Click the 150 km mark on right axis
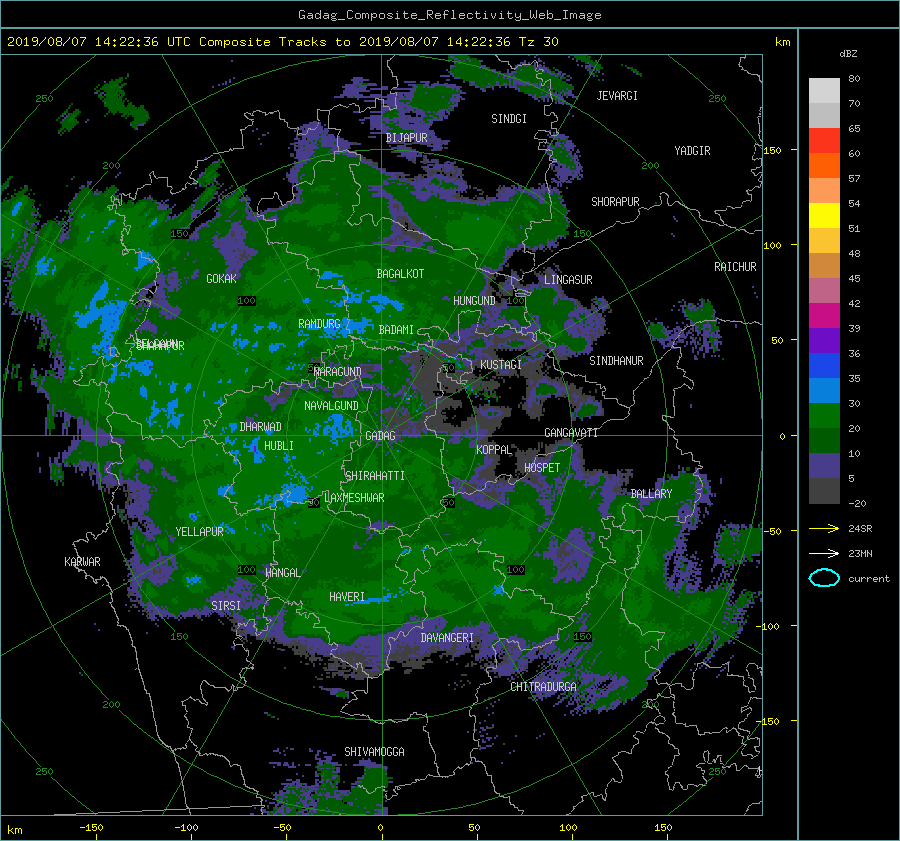Viewport: 900px width, 841px height. 772,150
